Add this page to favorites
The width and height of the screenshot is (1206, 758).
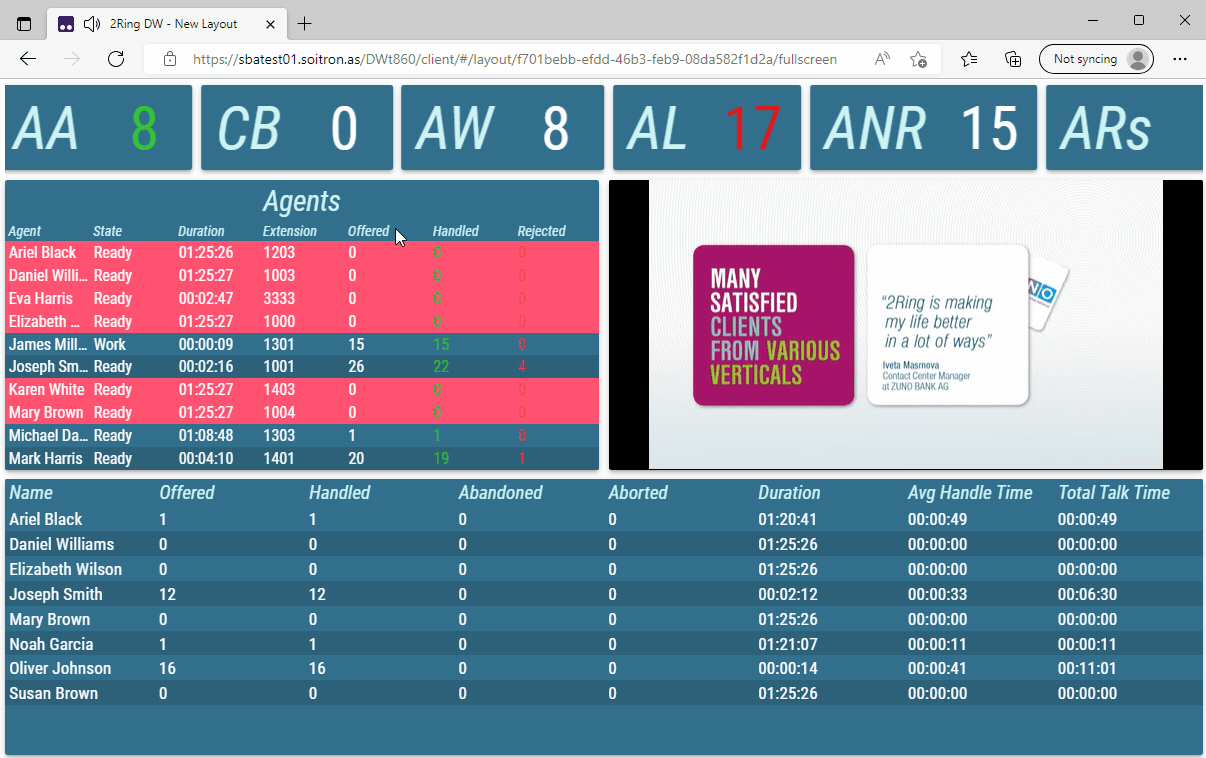919,59
